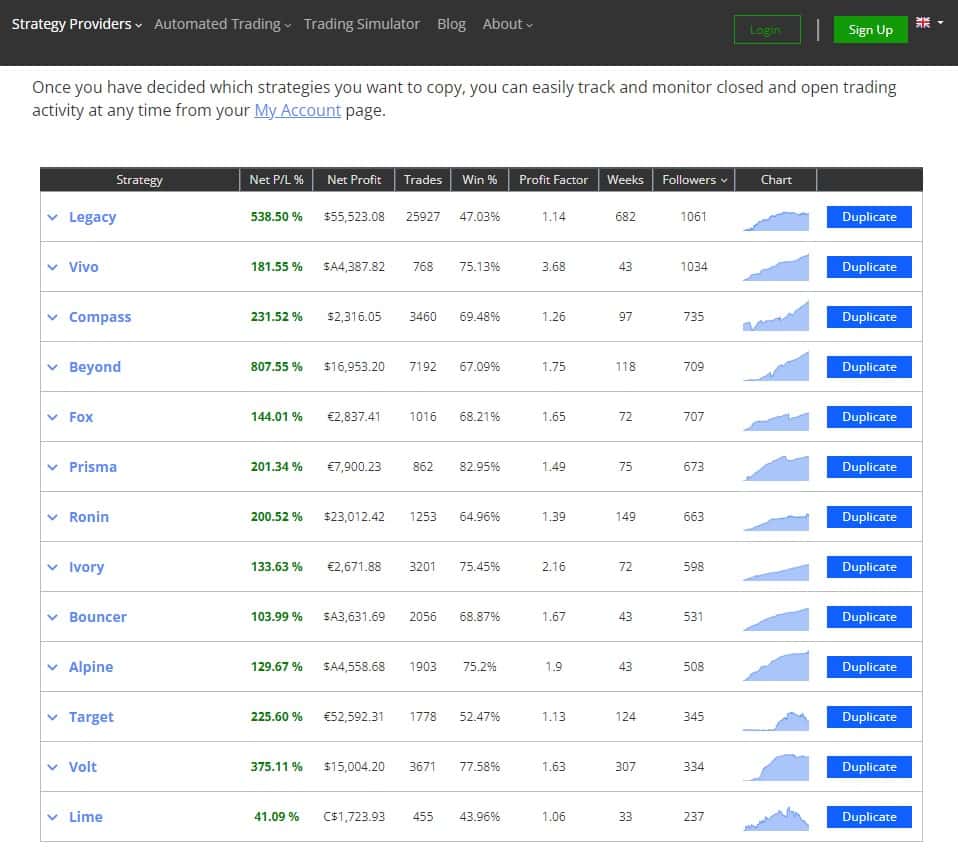Click the Login button
Image resolution: width=958 pixels, height=855 pixels.
tap(767, 29)
